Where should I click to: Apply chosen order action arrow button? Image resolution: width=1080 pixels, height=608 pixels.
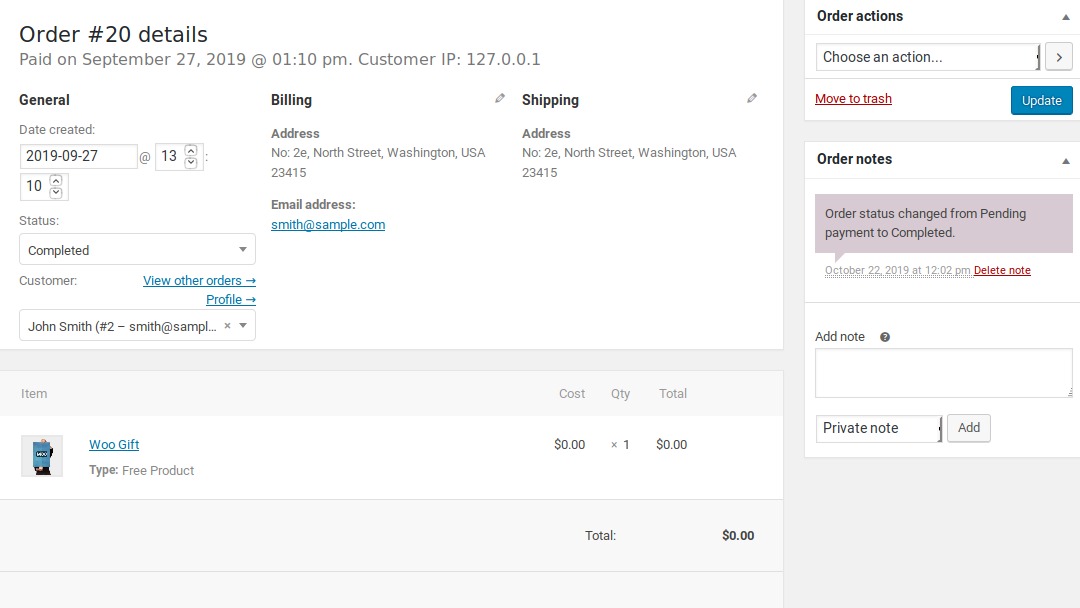coord(1058,57)
